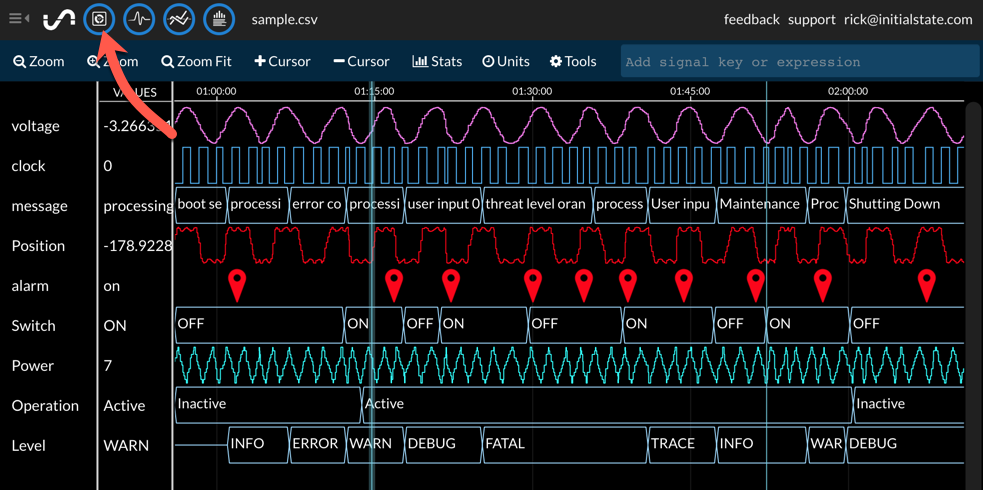Click the FATAL segment in the Level row
Image resolution: width=983 pixels, height=490 pixels.
pos(505,444)
